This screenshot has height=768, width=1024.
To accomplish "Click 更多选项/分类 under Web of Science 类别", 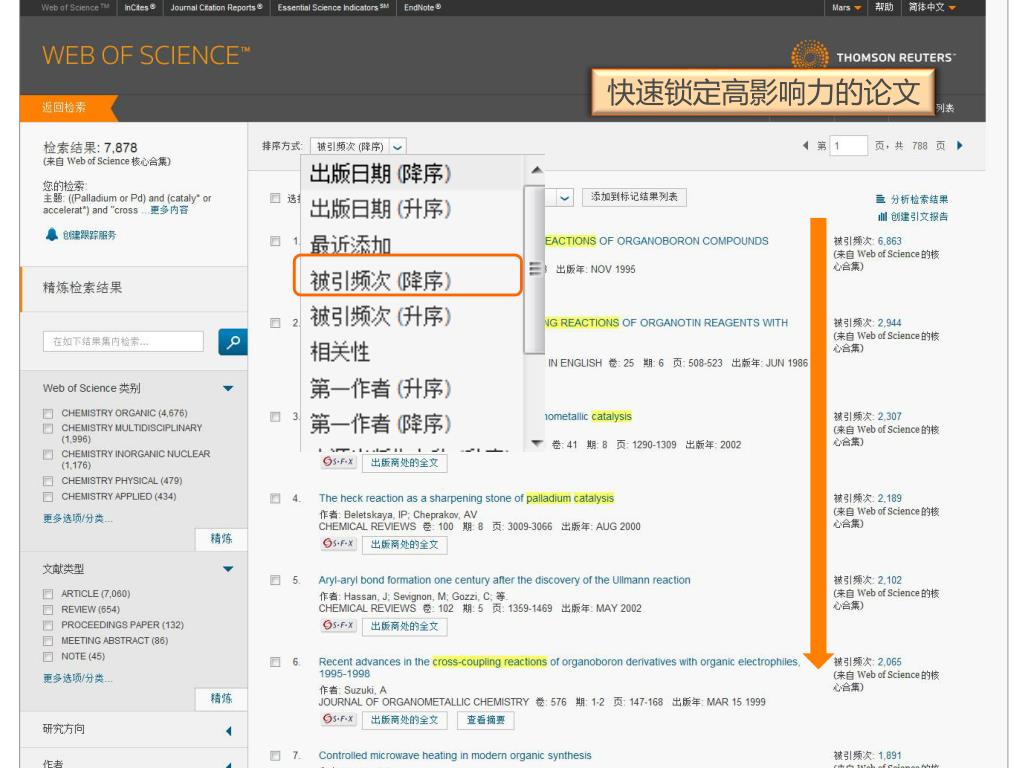I will (x=78, y=519).
